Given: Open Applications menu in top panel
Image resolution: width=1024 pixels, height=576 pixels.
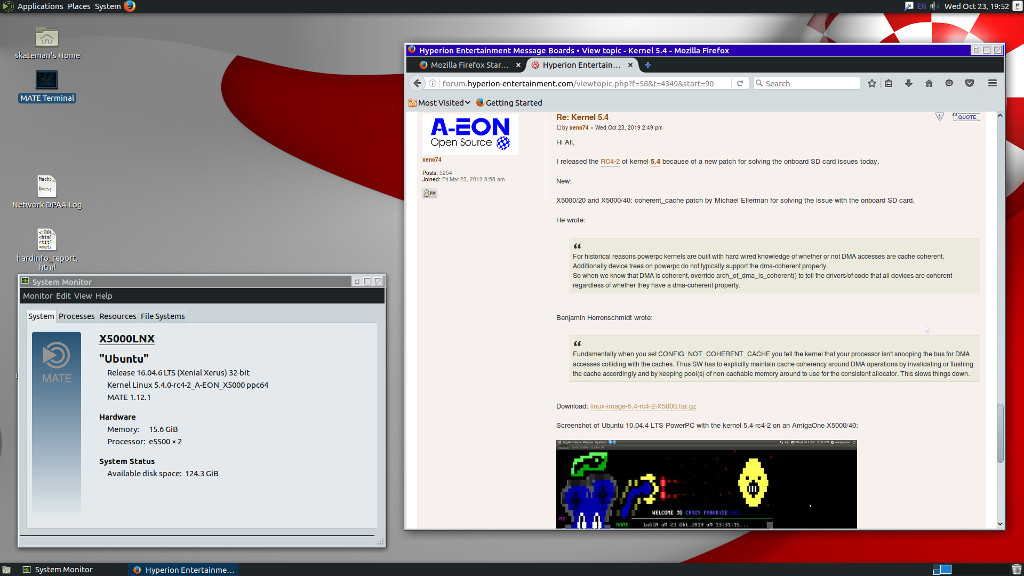Looking at the screenshot, I should [40, 6].
